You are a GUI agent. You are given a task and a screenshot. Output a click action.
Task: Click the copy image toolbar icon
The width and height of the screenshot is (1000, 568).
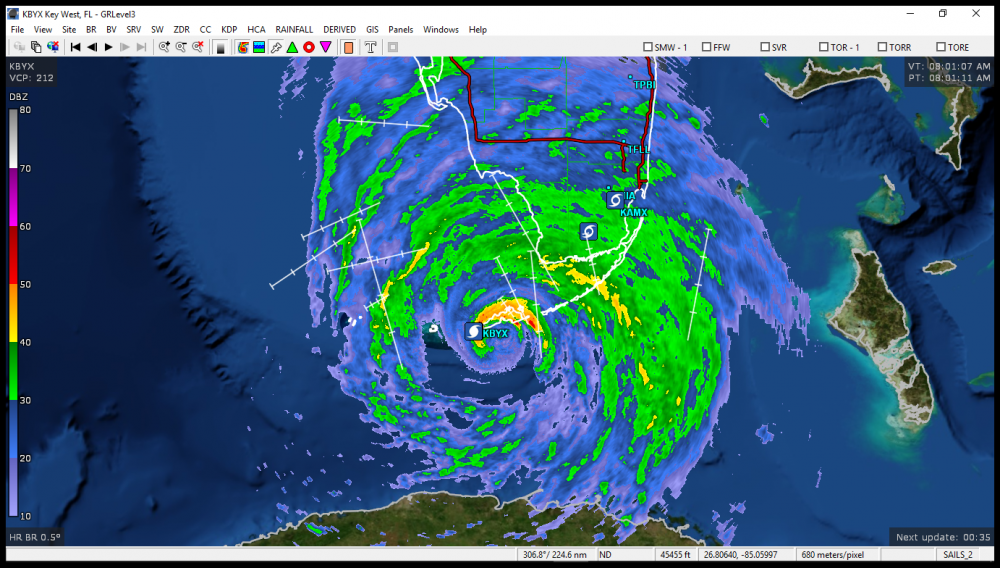35,47
